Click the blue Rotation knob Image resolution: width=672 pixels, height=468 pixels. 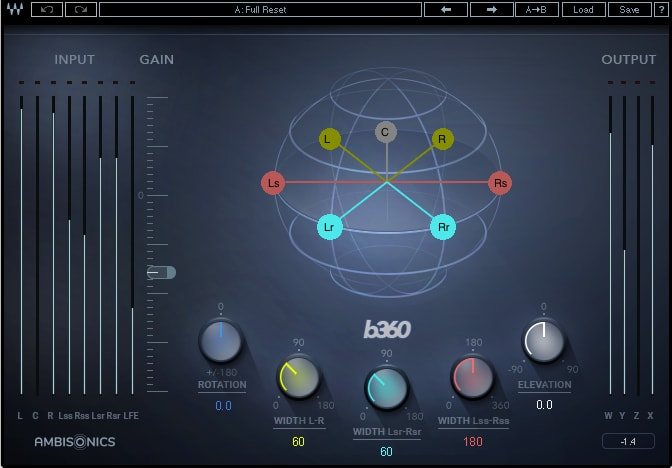[x=220, y=342]
